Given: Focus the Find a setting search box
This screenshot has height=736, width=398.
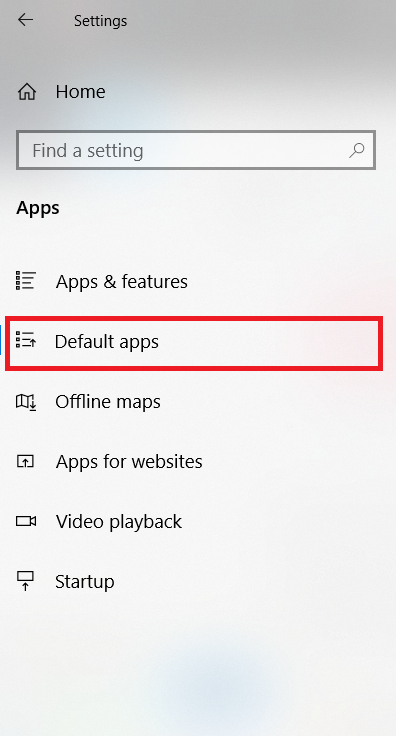Looking at the screenshot, I should click(196, 150).
